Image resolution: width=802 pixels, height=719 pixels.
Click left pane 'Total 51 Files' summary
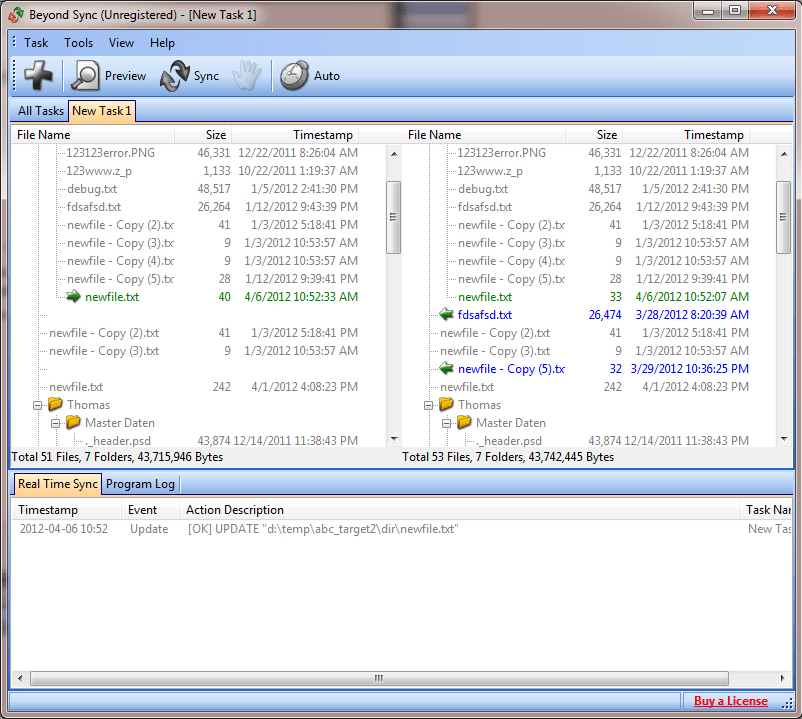pos(117,457)
